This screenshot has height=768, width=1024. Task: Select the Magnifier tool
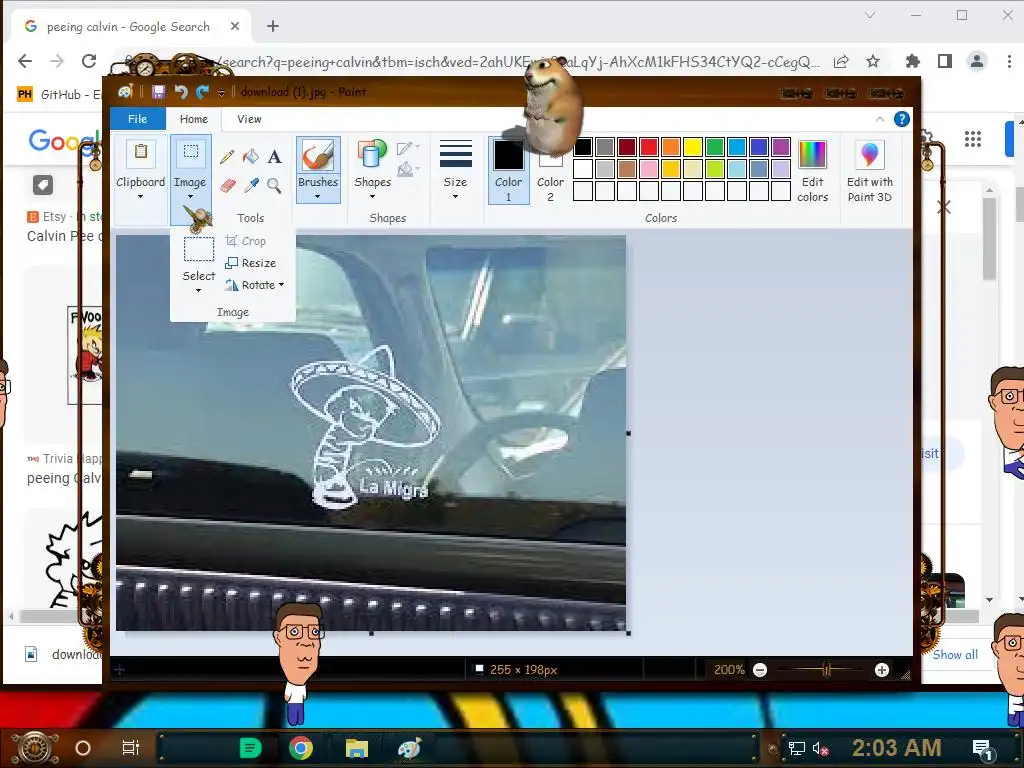(x=274, y=185)
